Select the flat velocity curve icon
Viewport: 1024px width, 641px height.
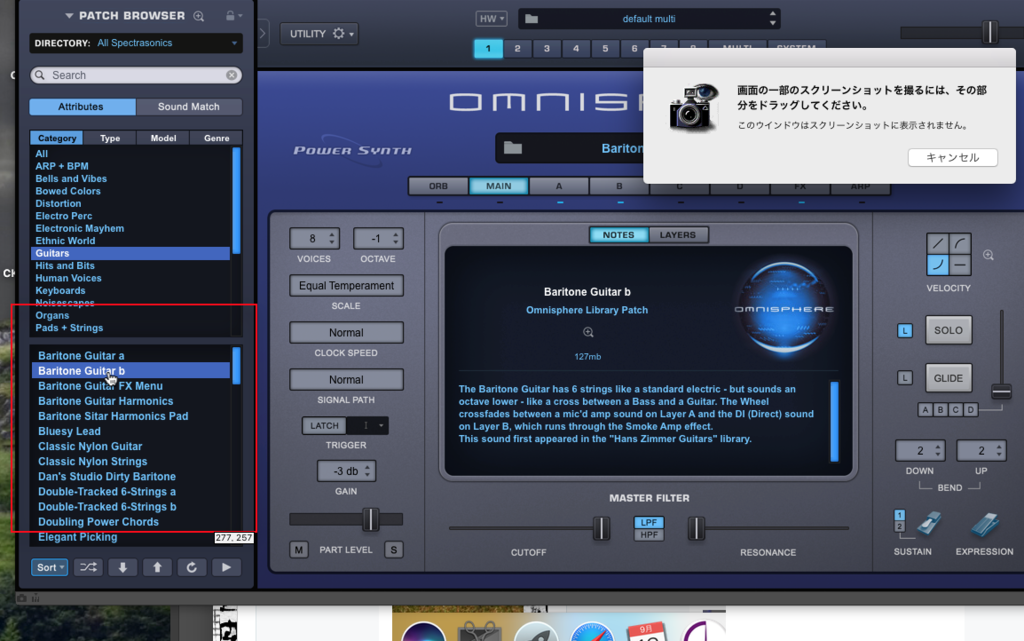click(959, 265)
